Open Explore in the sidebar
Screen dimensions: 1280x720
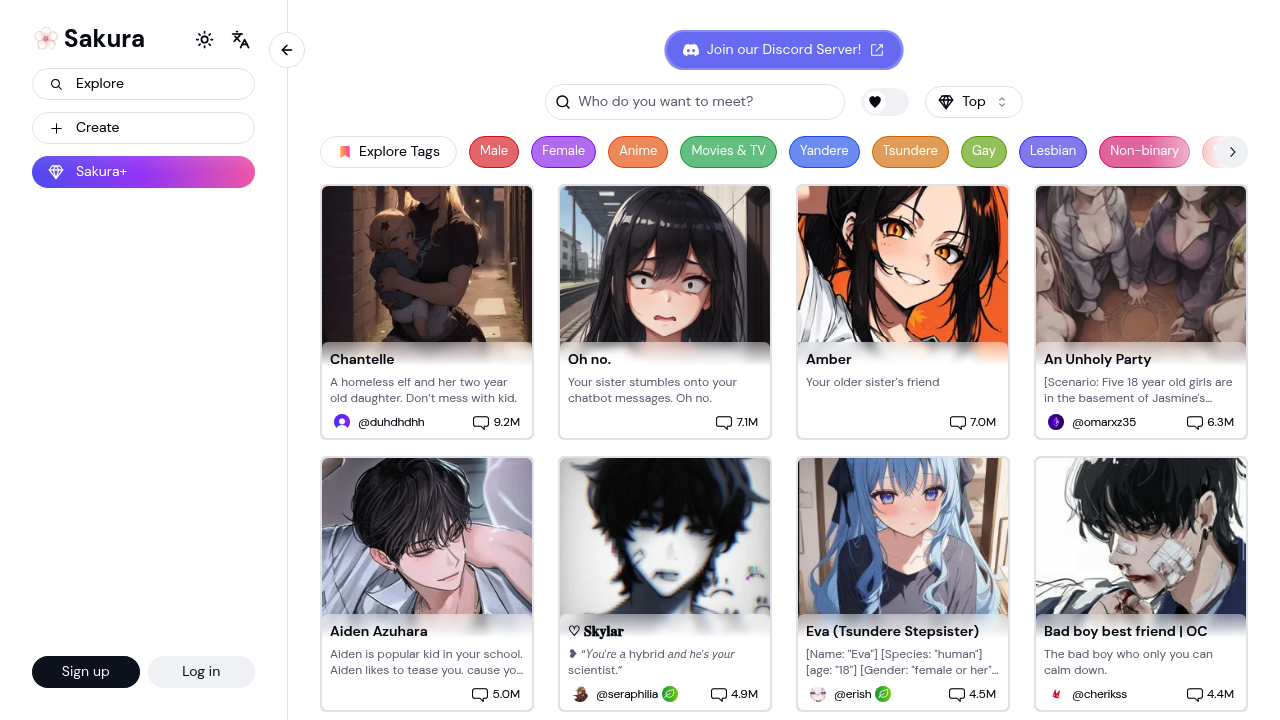pos(143,84)
